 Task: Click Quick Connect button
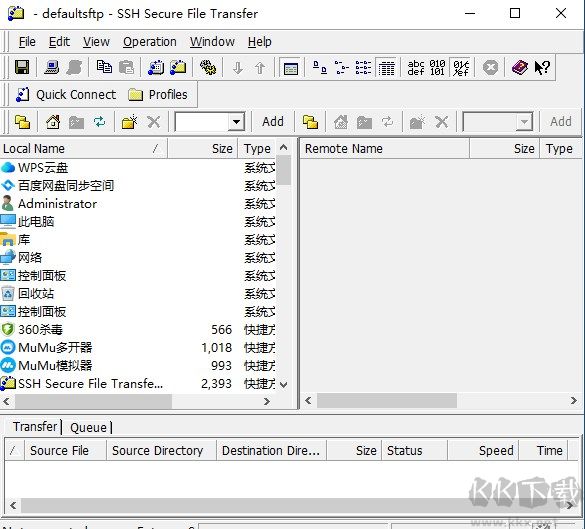coord(66,94)
